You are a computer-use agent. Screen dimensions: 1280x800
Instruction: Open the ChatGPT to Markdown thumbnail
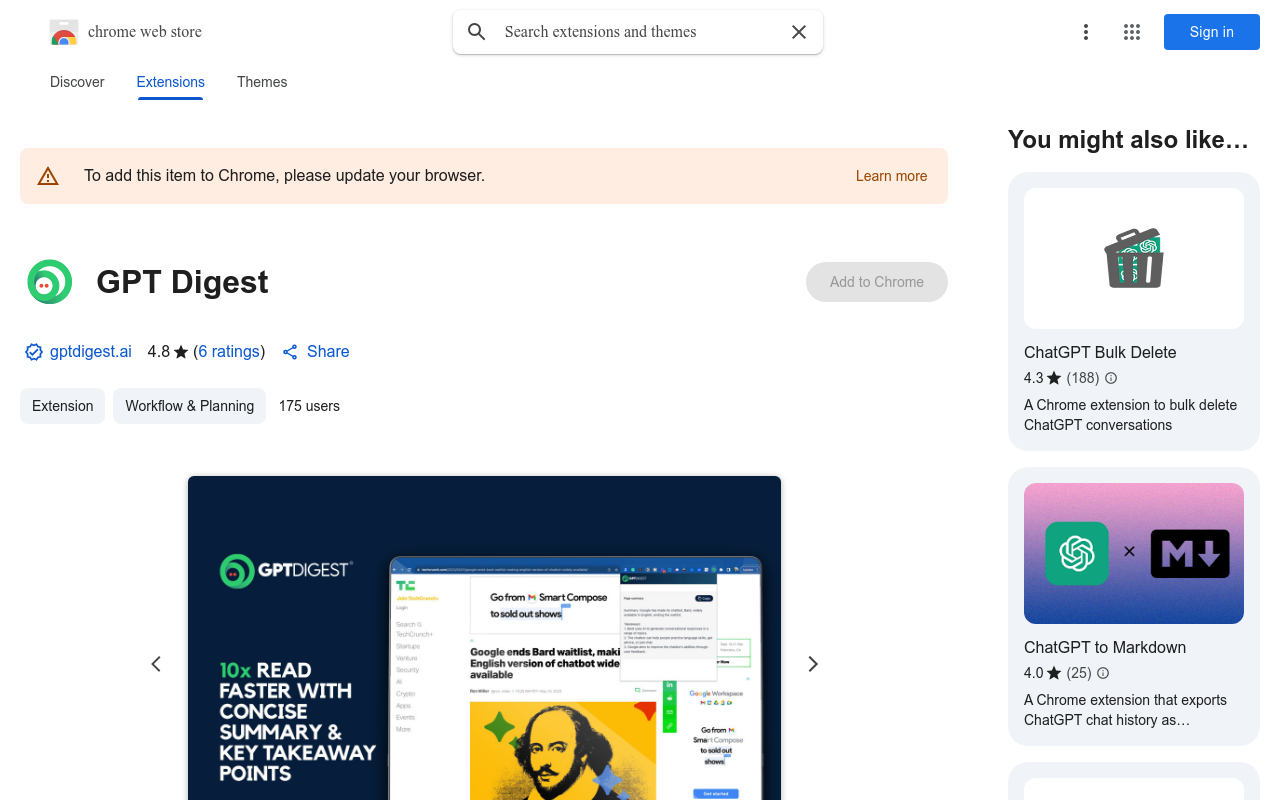tap(1134, 553)
